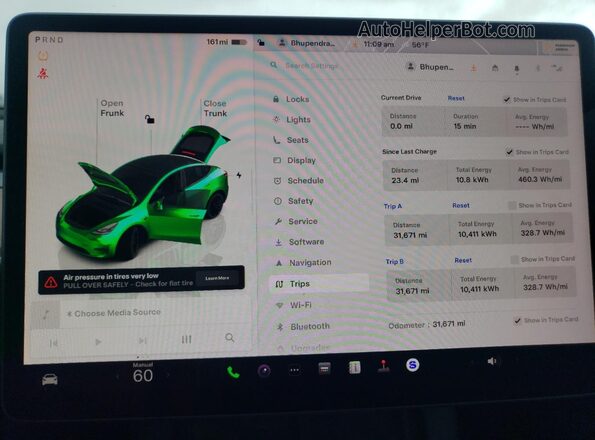
Task: Toggle Odometer Show in Trips Card
Action: click(517, 321)
